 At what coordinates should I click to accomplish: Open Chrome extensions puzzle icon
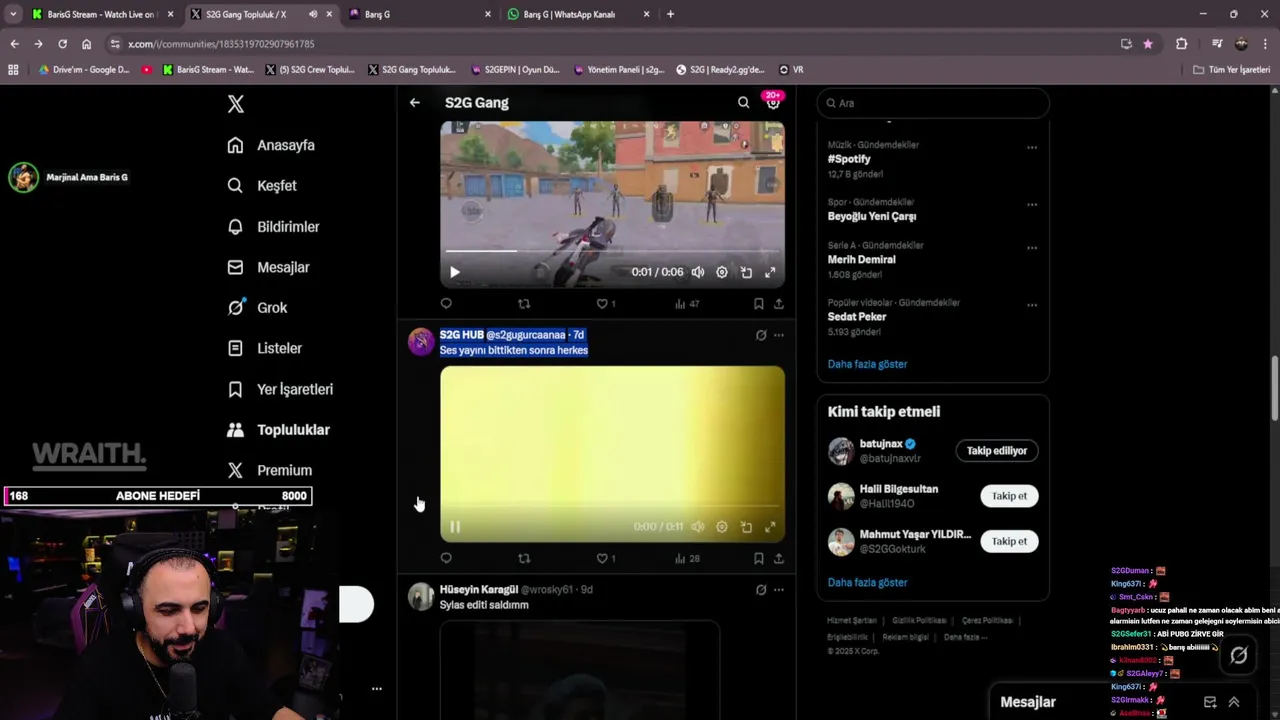pos(1181,44)
